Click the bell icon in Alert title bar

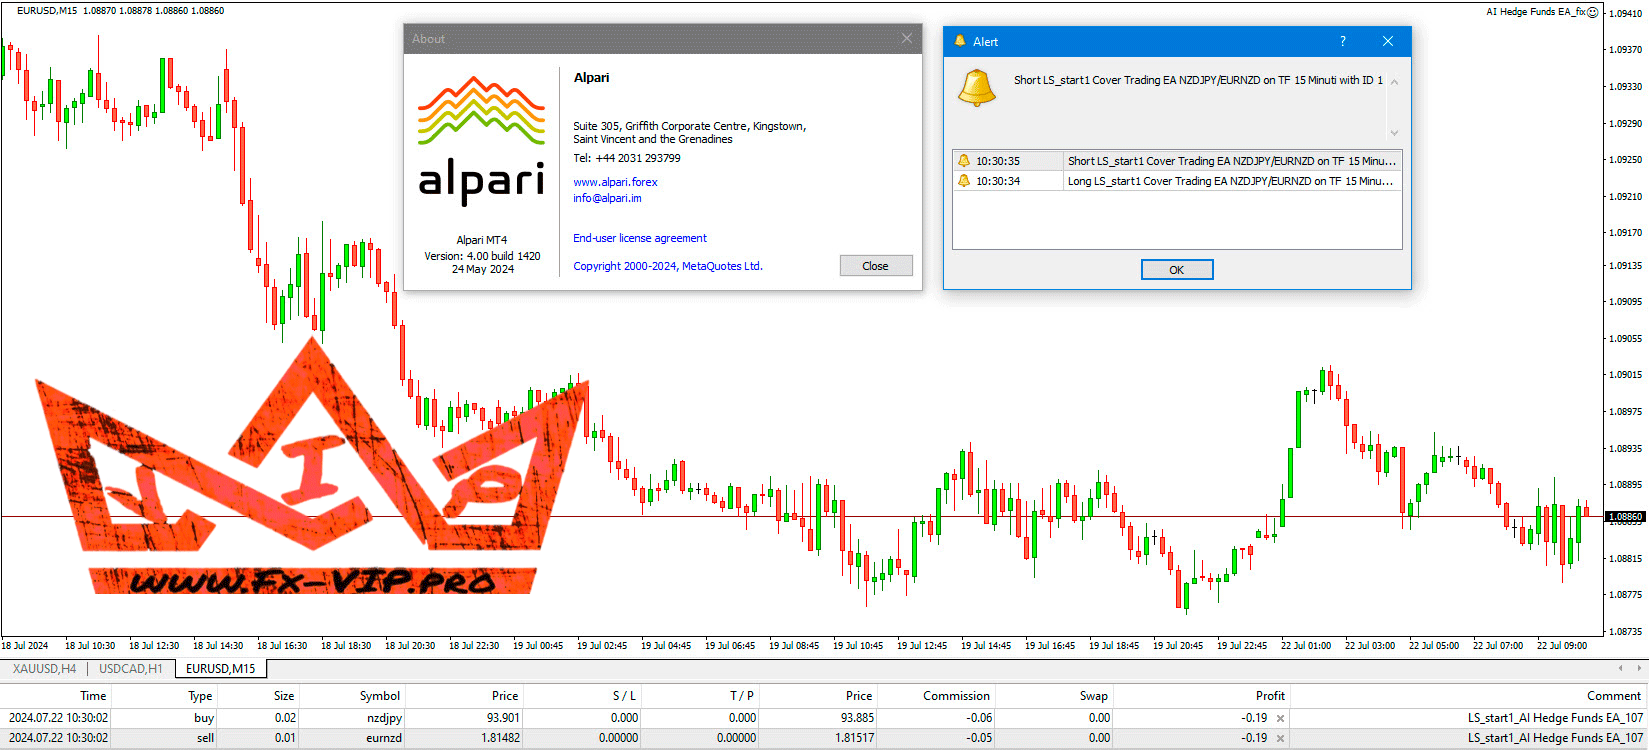click(960, 41)
